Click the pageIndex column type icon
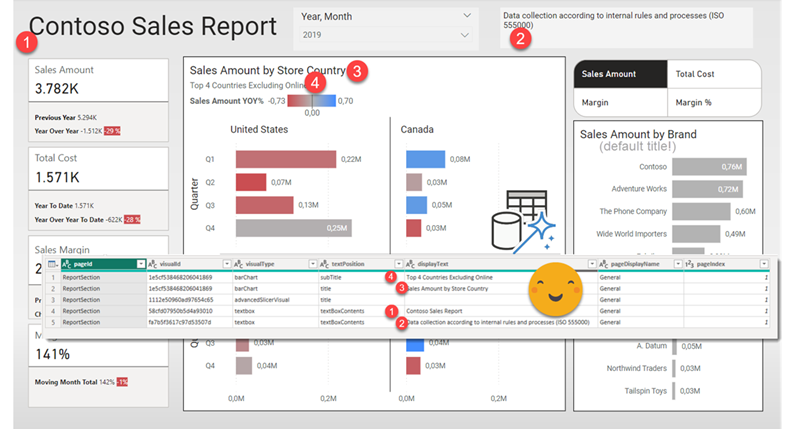 point(689,263)
